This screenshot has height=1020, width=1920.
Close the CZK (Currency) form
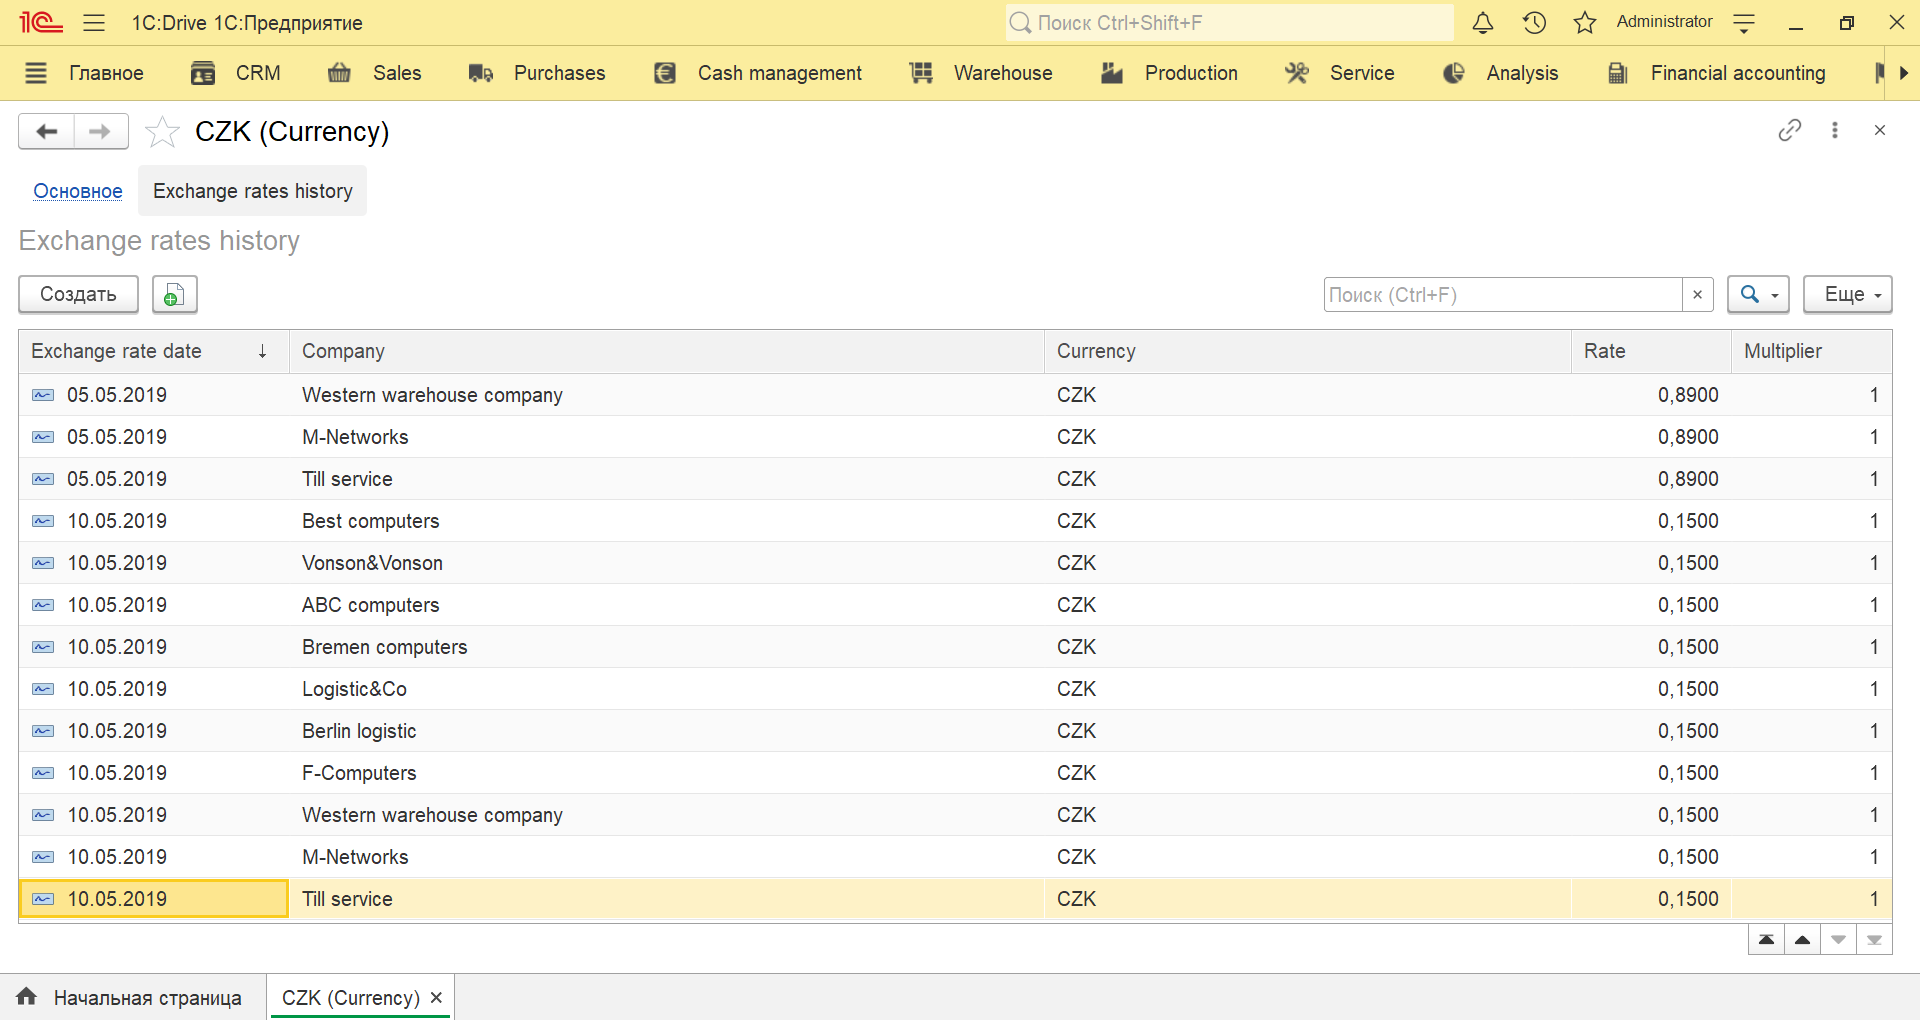(x=1880, y=130)
